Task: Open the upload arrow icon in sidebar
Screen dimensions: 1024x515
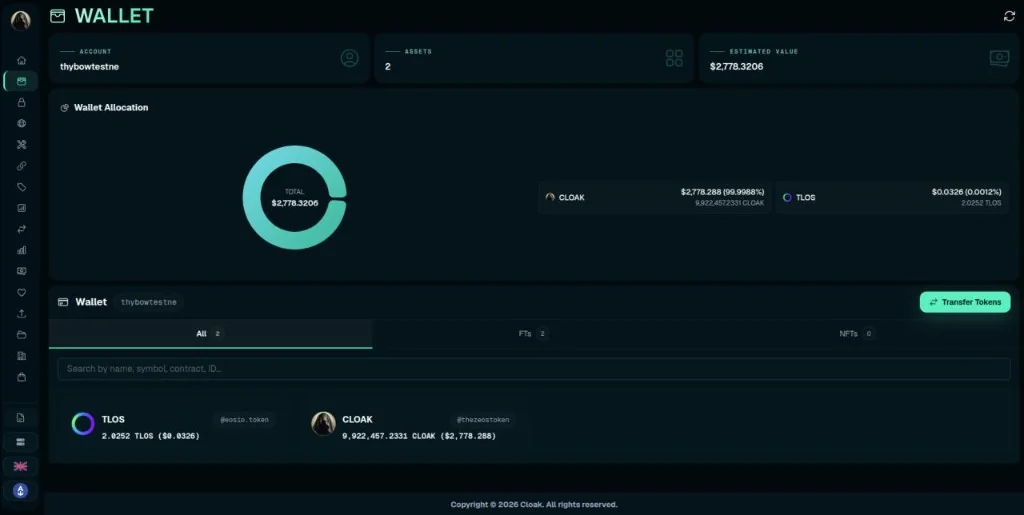Action: [22, 313]
